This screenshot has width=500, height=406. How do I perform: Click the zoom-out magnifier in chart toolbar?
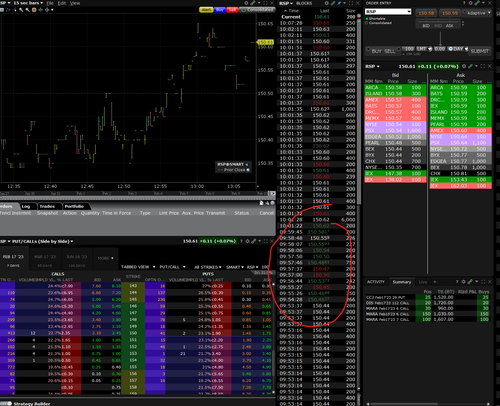(28, 10)
